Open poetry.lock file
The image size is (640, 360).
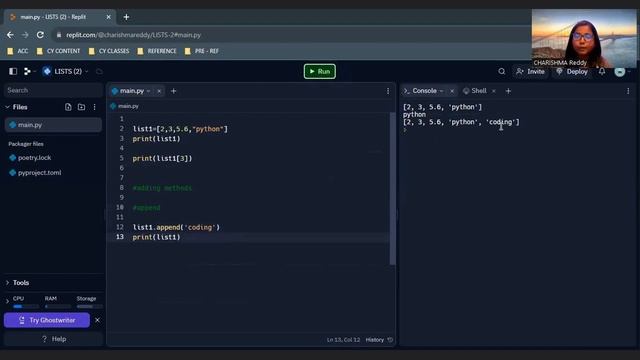coord(34,158)
